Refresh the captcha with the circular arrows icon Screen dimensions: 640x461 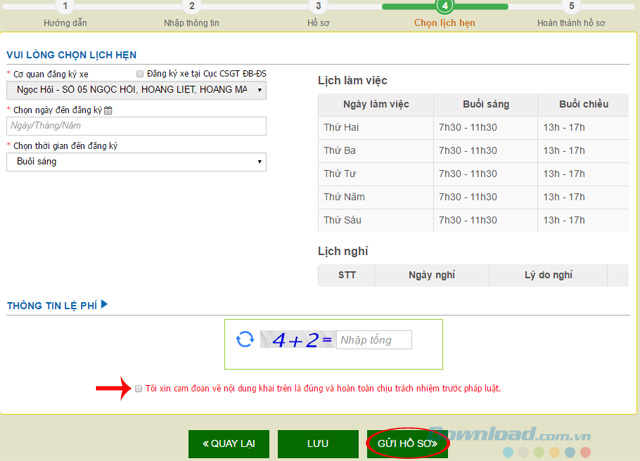tap(245, 340)
